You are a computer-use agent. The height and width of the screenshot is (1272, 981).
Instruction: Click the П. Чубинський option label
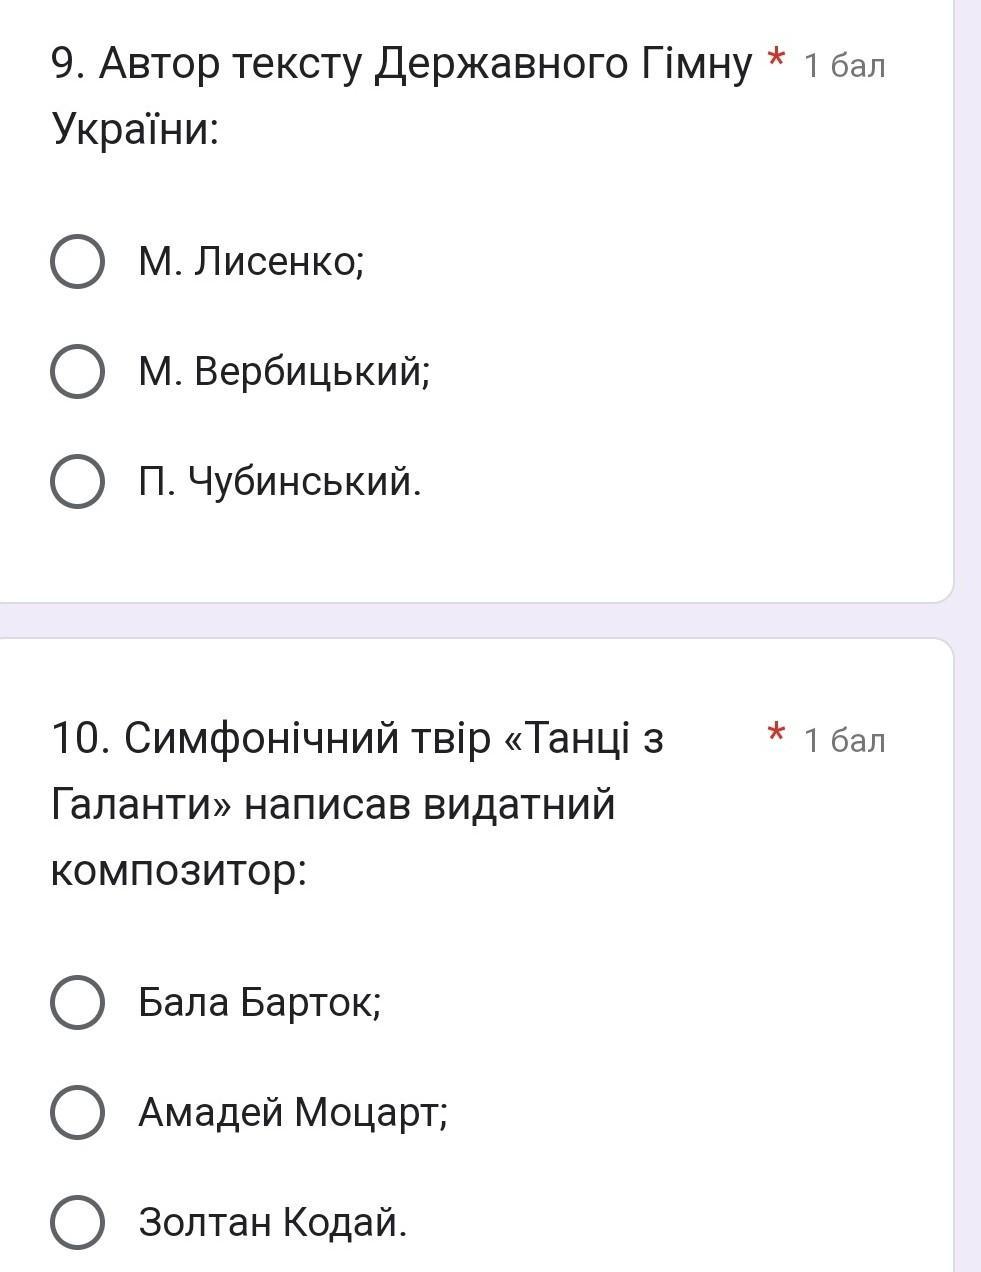(x=280, y=482)
